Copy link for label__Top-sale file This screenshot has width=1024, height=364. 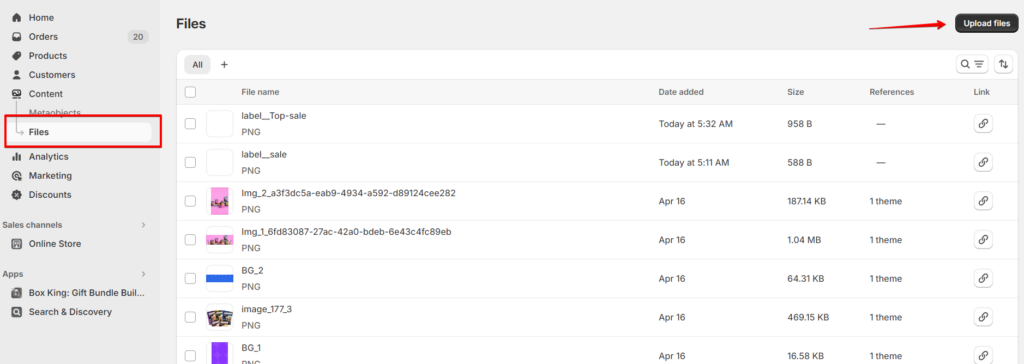coord(983,124)
